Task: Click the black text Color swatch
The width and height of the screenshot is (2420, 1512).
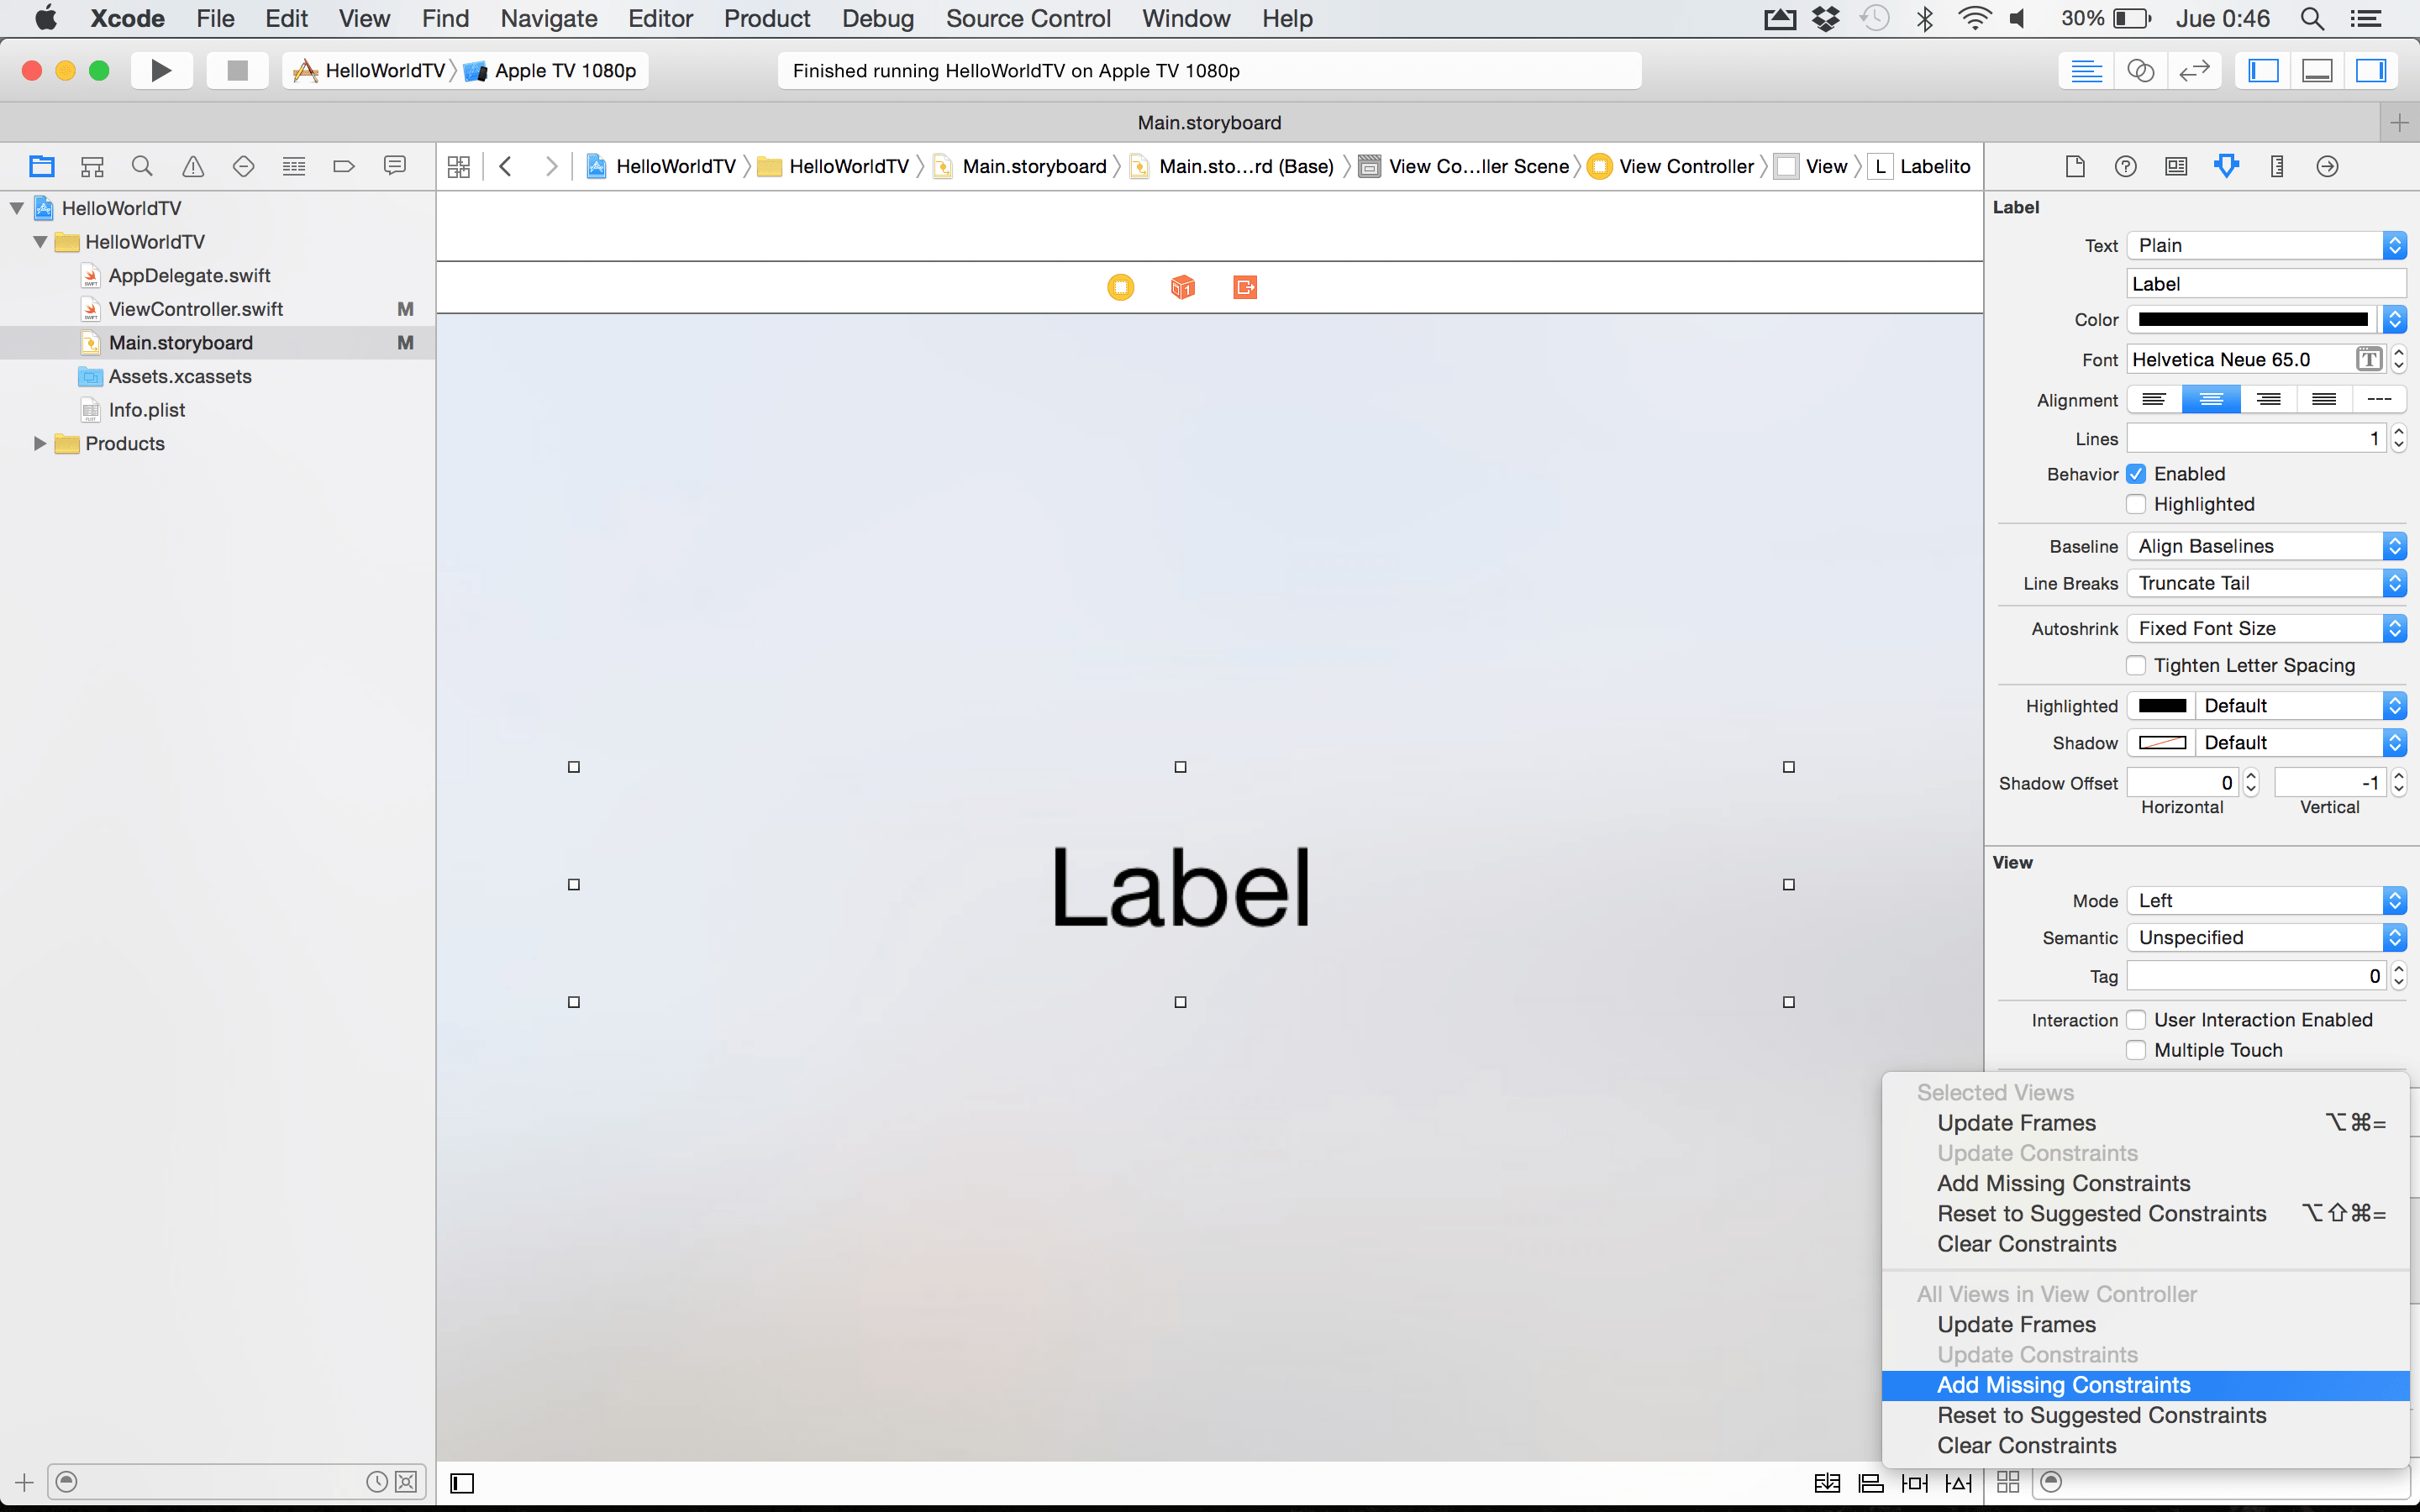Action: point(2253,320)
